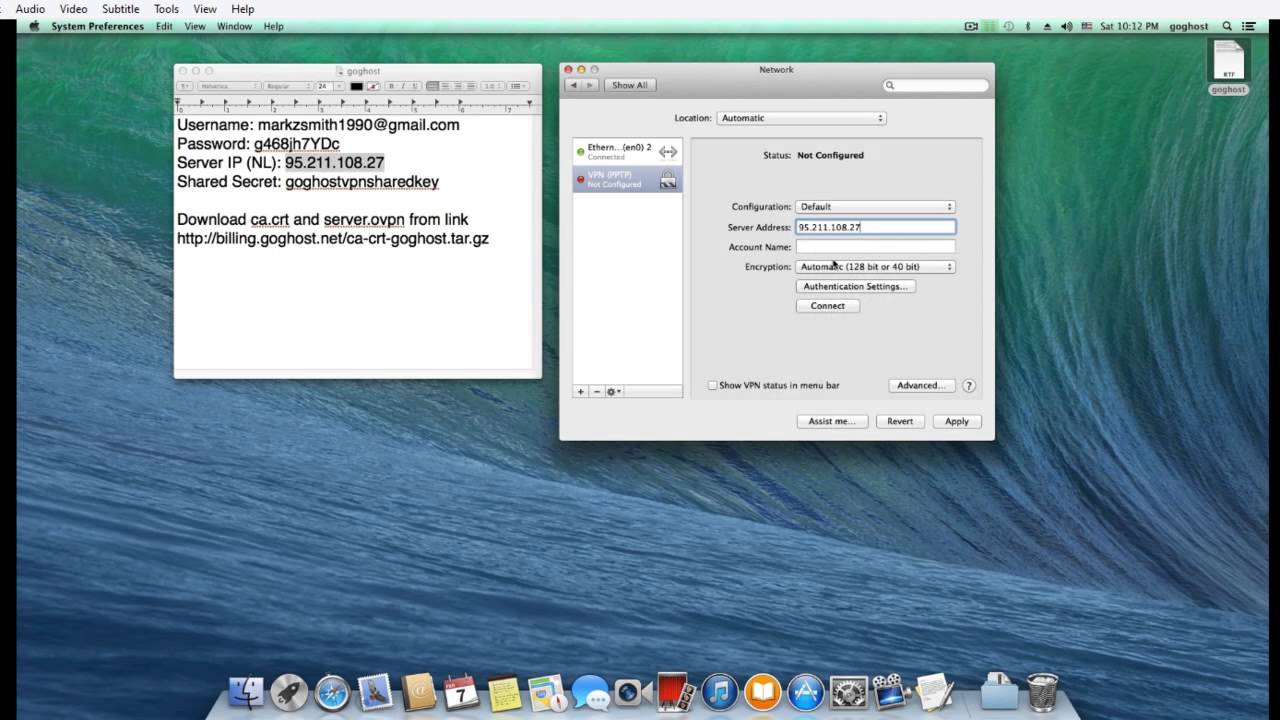Open network gear action menu
1280x720 pixels.
click(614, 392)
